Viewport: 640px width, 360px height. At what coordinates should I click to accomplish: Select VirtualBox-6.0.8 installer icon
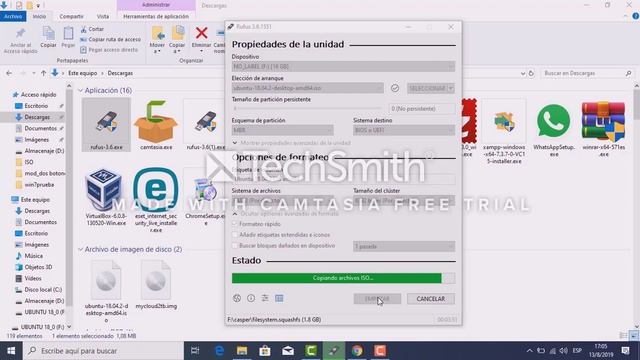pyautogui.click(x=104, y=190)
